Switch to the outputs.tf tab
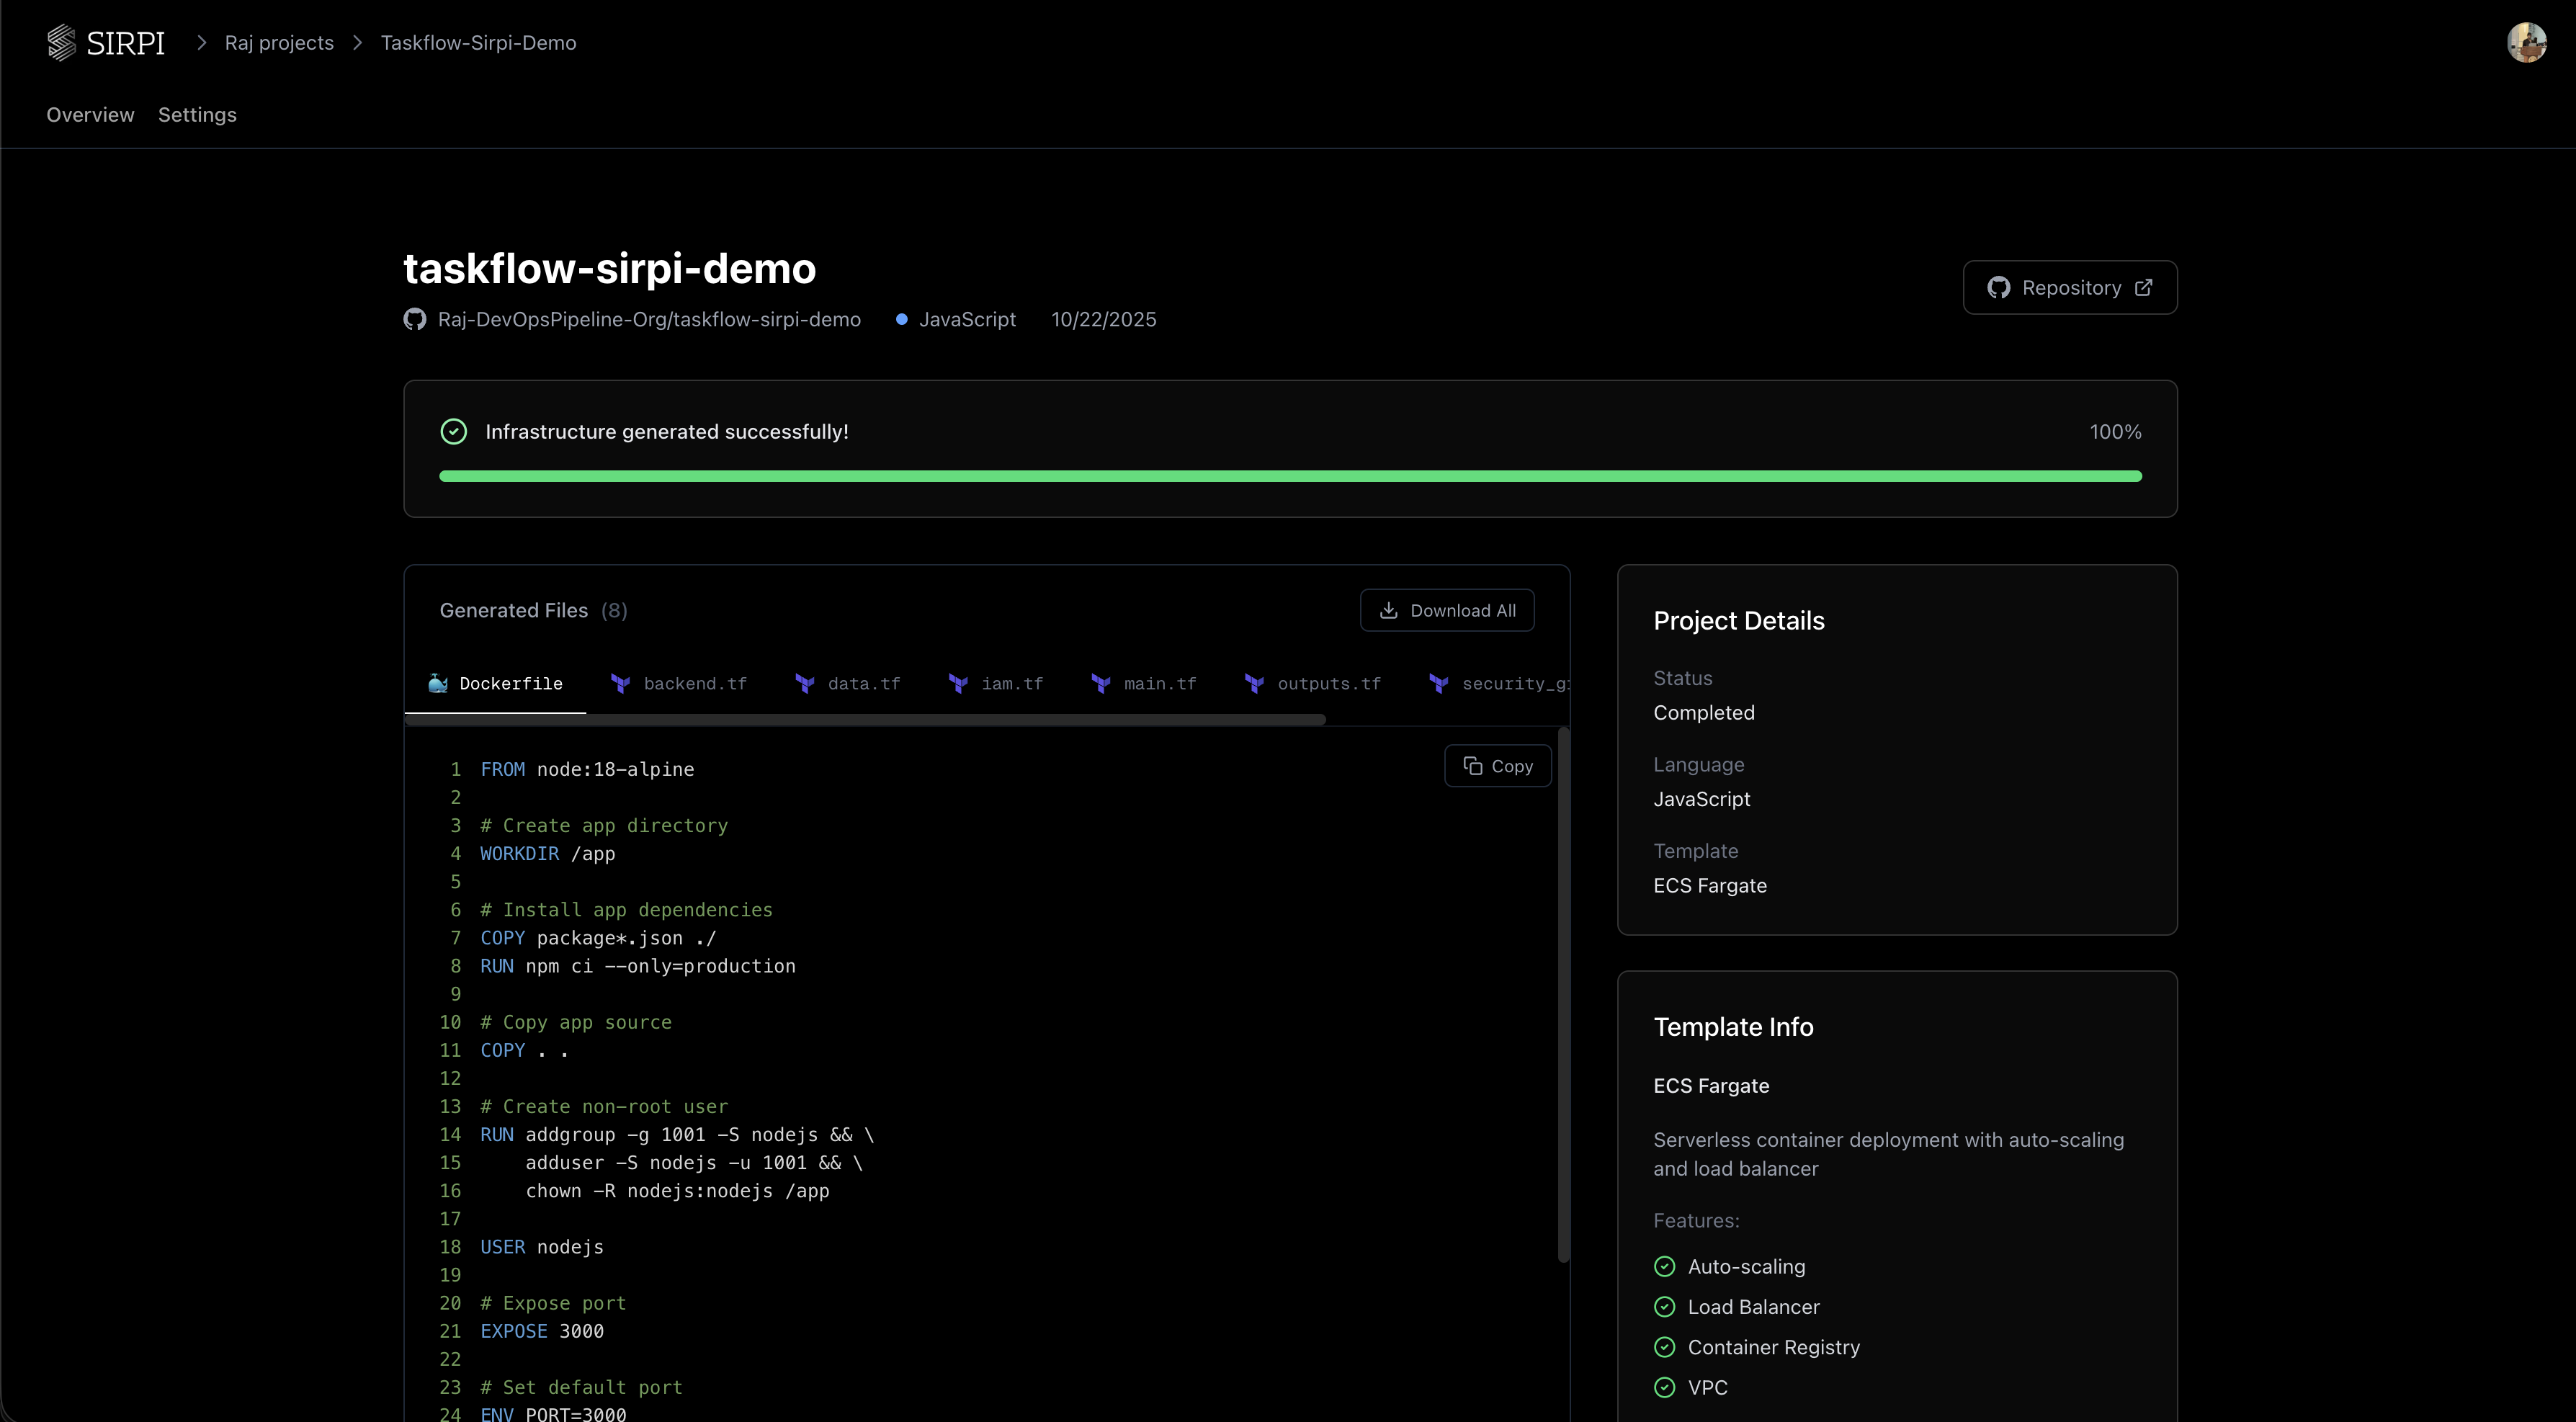Image resolution: width=2576 pixels, height=1422 pixels. (1328, 684)
